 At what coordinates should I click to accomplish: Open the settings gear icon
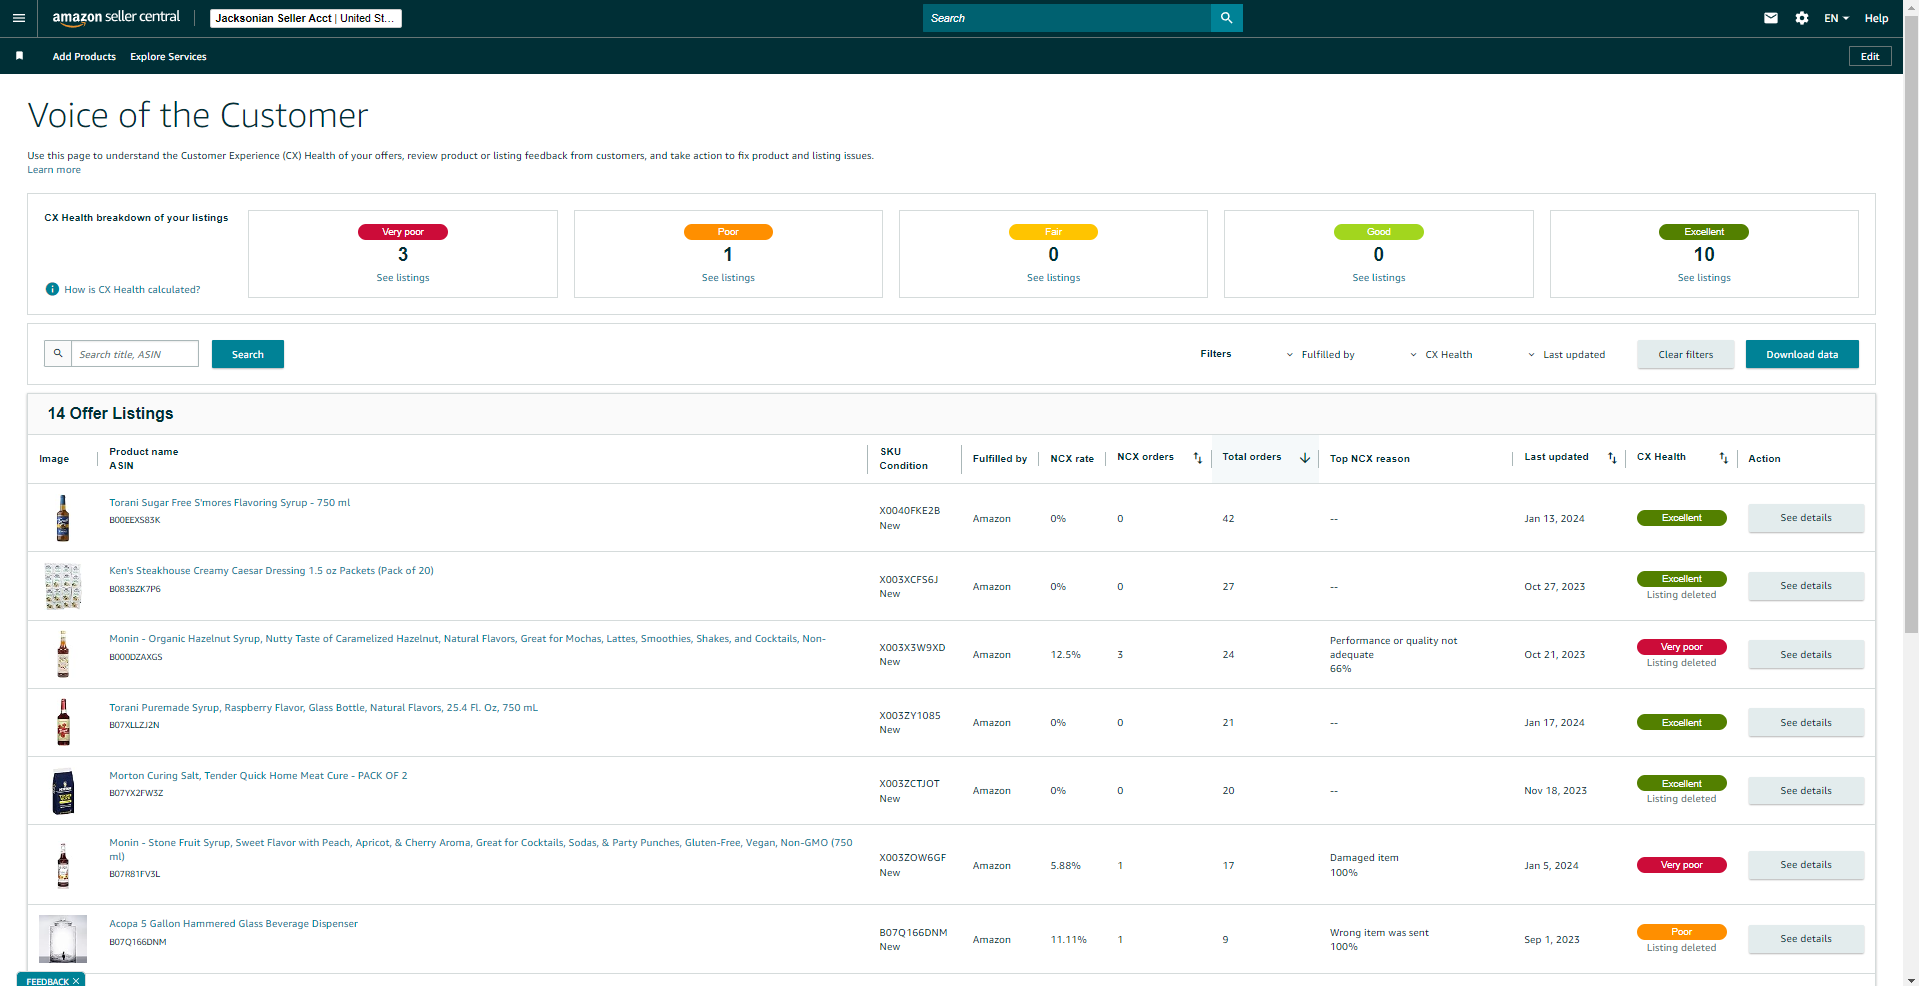1802,18
